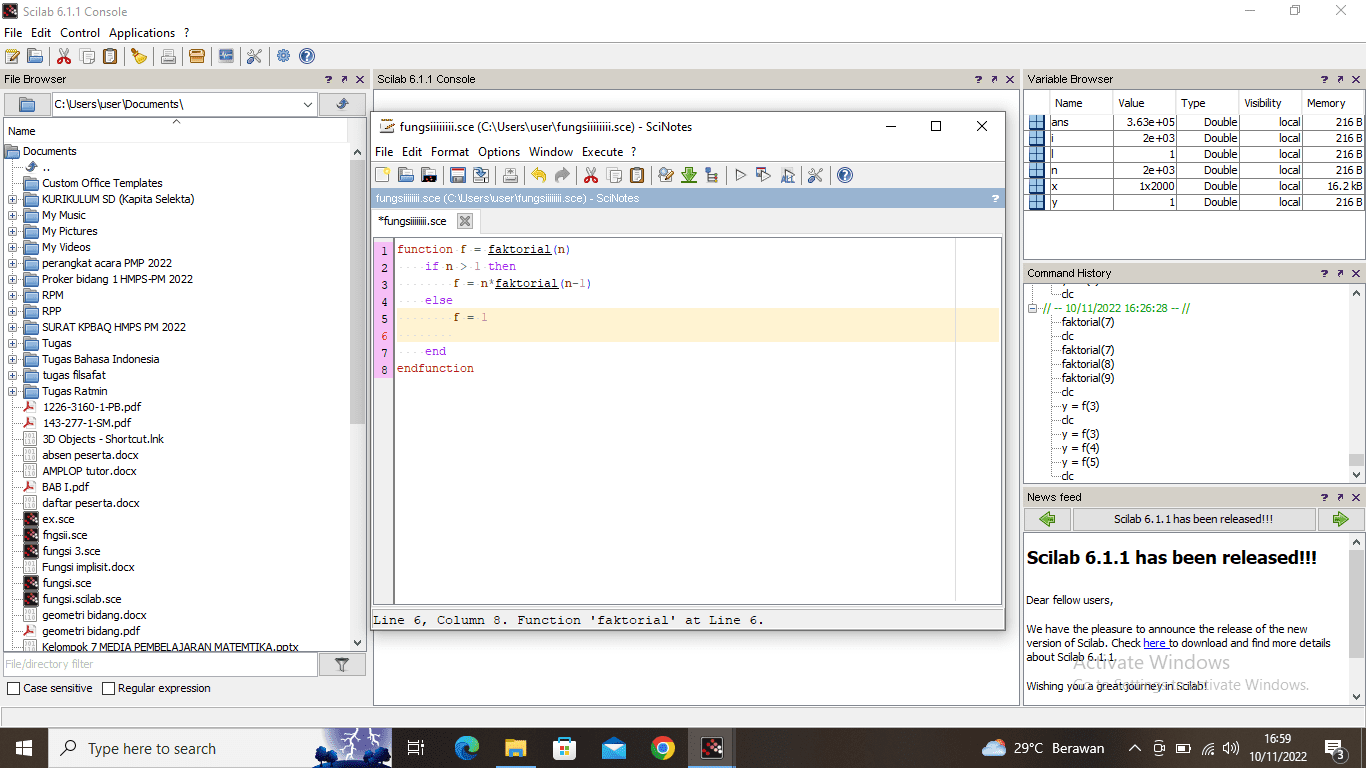Open SciNotes preferences wrench icon

[815, 175]
